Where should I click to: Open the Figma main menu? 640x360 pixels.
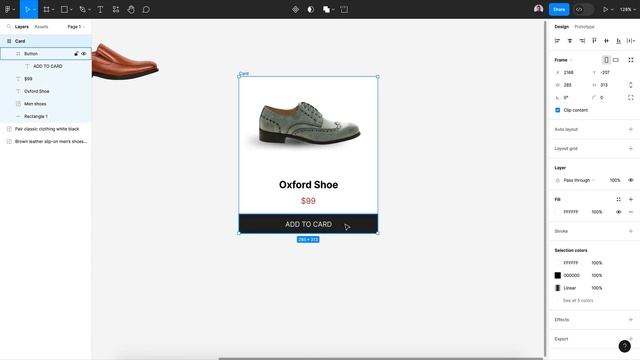(x=8, y=9)
